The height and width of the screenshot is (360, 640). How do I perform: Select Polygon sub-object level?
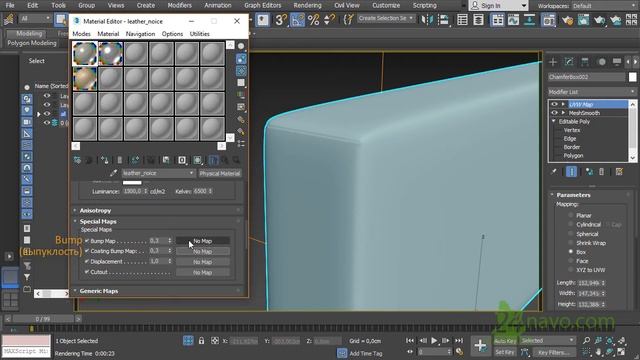pos(573,156)
